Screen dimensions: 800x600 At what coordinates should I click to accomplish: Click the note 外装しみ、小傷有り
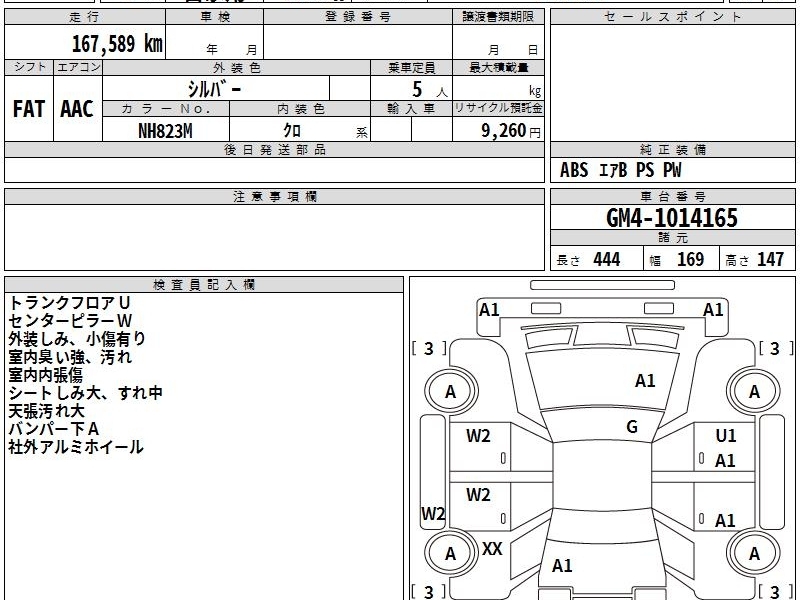pyautogui.click(x=77, y=339)
